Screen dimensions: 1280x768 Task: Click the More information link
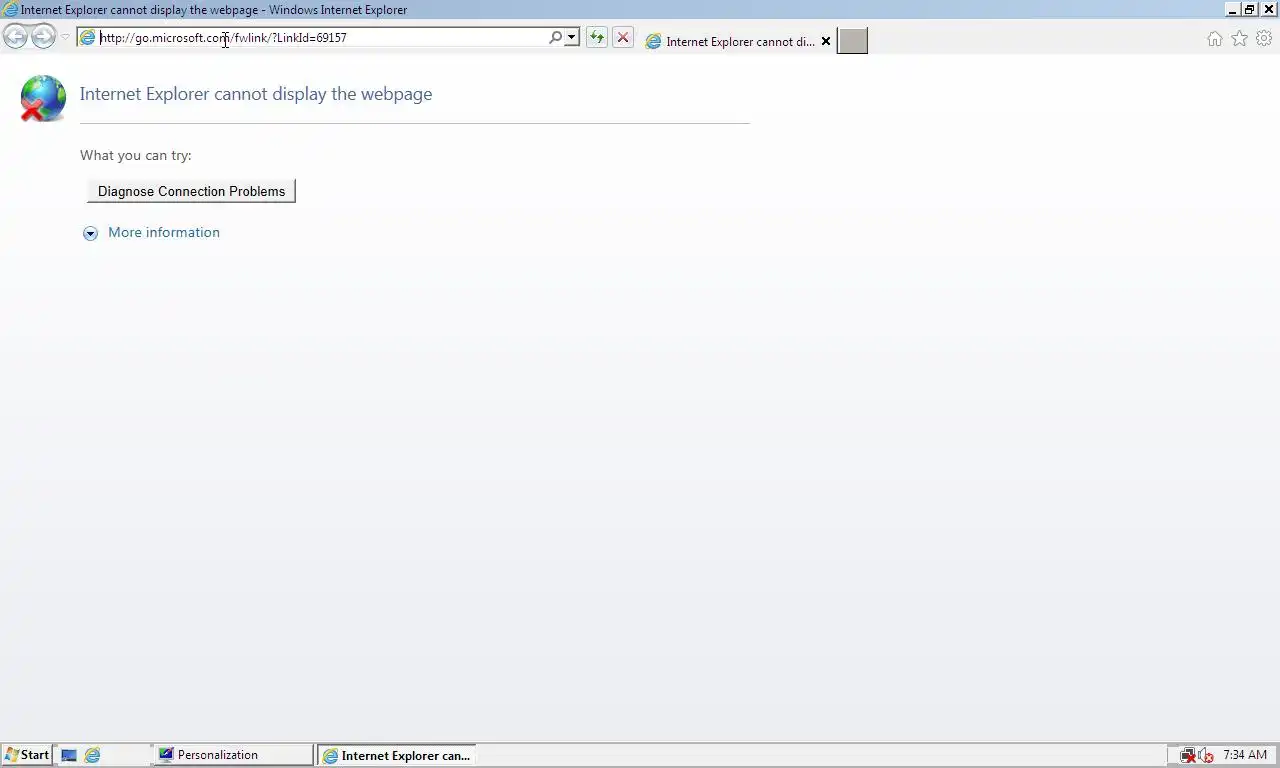tap(164, 232)
